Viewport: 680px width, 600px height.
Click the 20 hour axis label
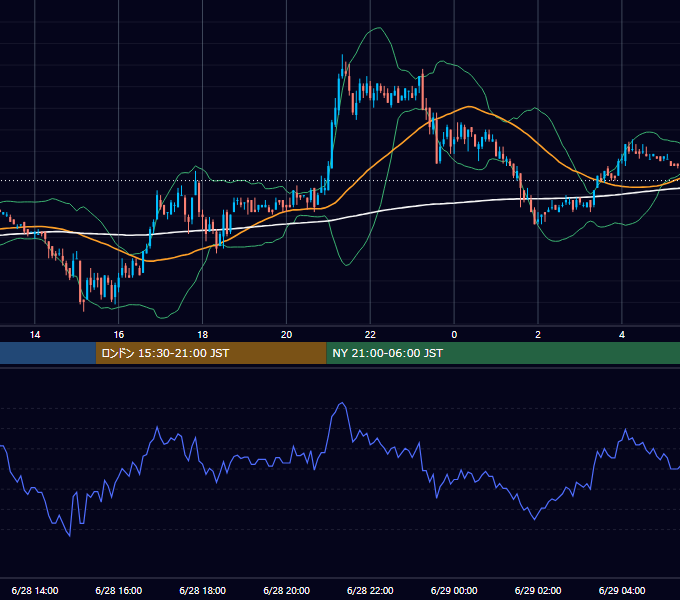[286, 335]
